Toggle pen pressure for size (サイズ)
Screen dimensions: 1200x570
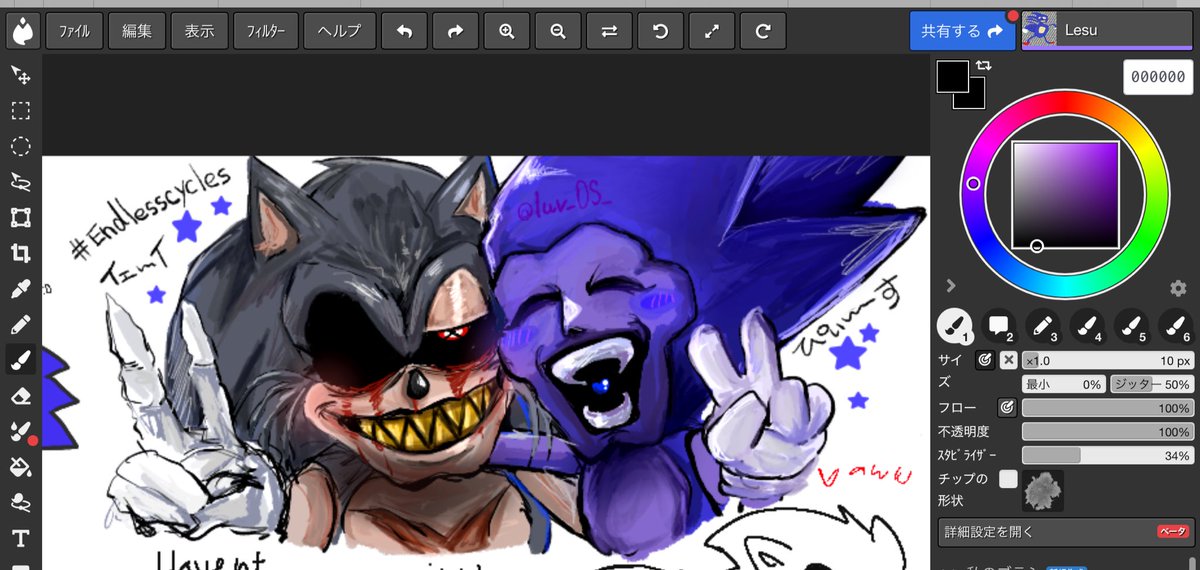[x=985, y=360]
